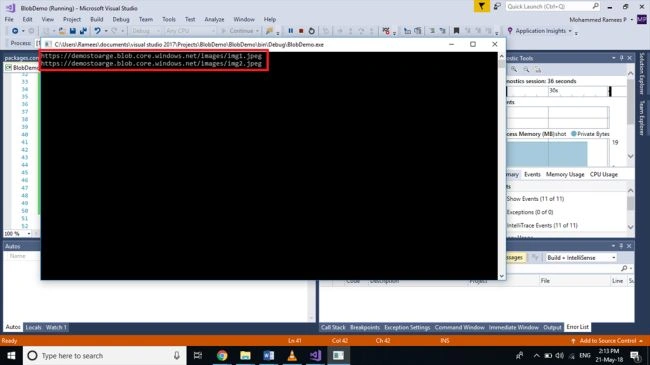Click the Process Memory graph area
650x365 pixels.
point(558,153)
